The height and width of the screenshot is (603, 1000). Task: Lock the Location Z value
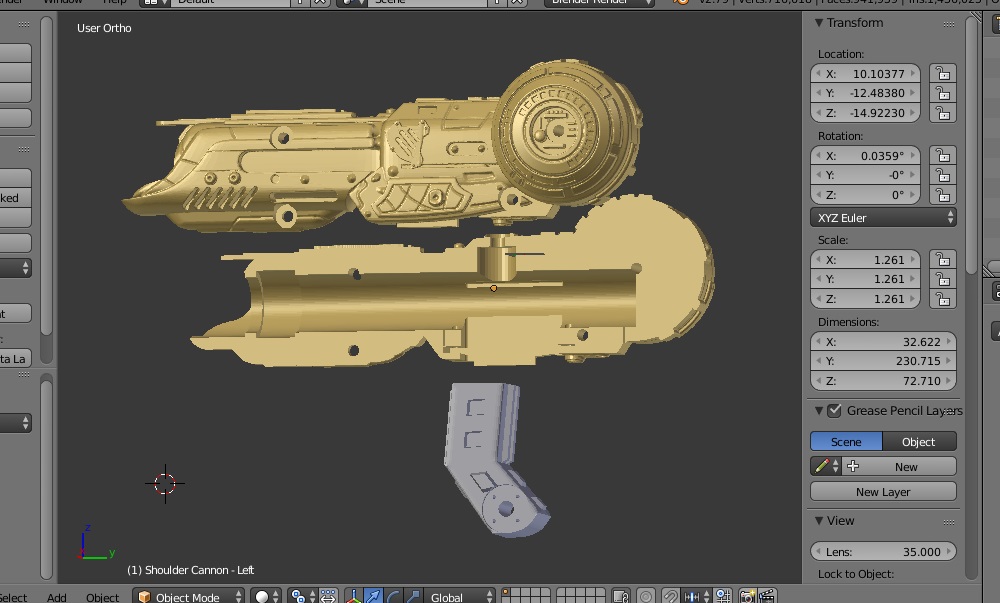(x=943, y=113)
